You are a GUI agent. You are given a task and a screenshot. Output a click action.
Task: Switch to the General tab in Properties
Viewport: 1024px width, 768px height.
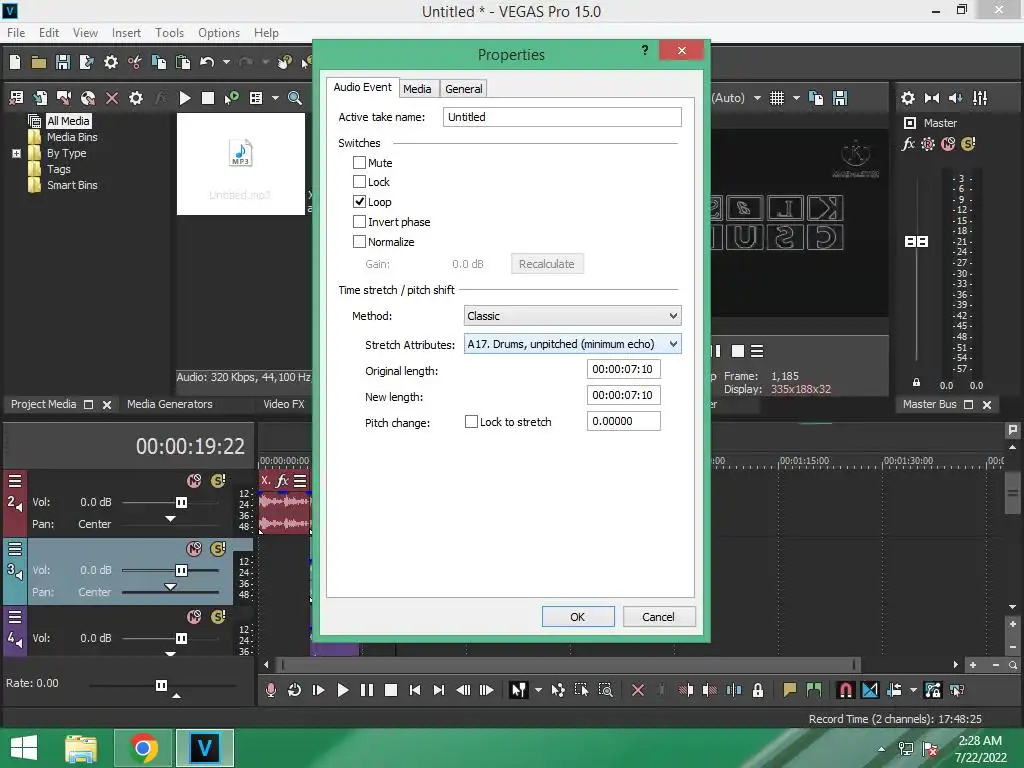point(464,89)
